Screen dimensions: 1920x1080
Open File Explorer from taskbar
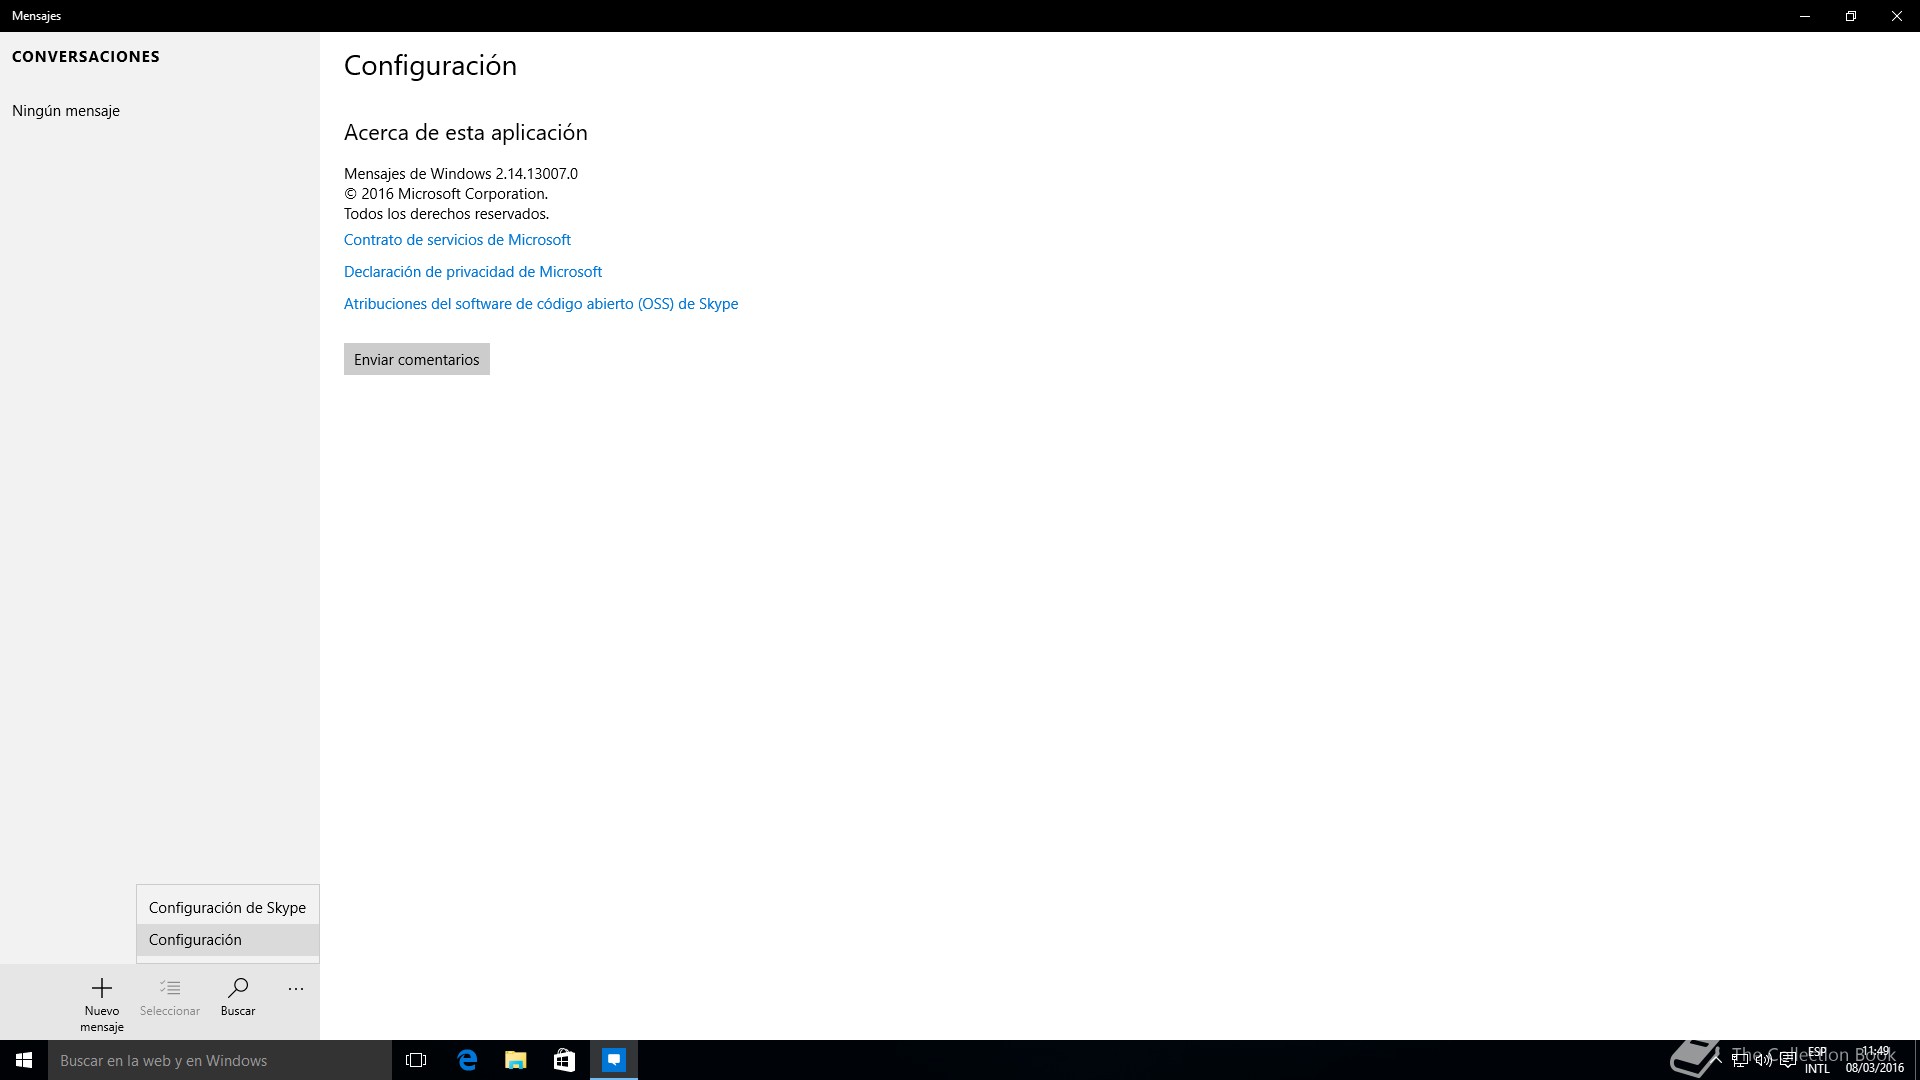(x=515, y=1060)
